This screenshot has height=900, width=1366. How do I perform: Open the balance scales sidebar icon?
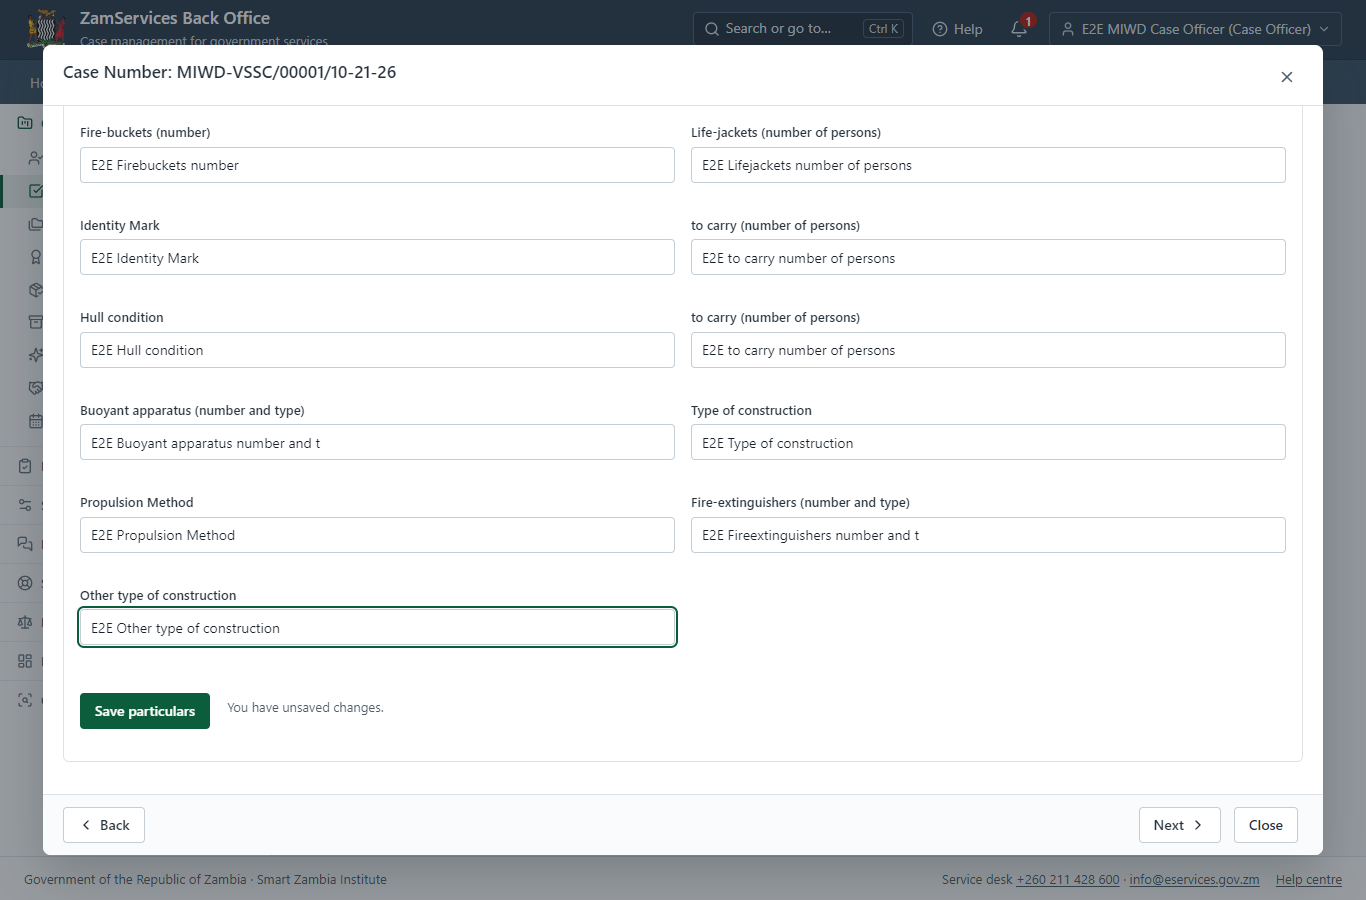pyautogui.click(x=25, y=622)
